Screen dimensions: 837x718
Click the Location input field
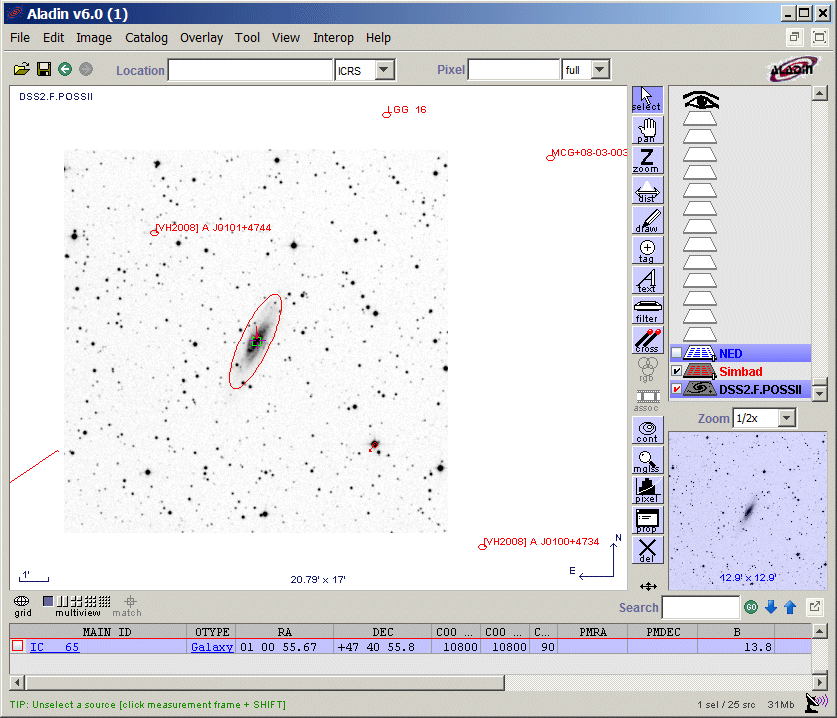tap(250, 70)
